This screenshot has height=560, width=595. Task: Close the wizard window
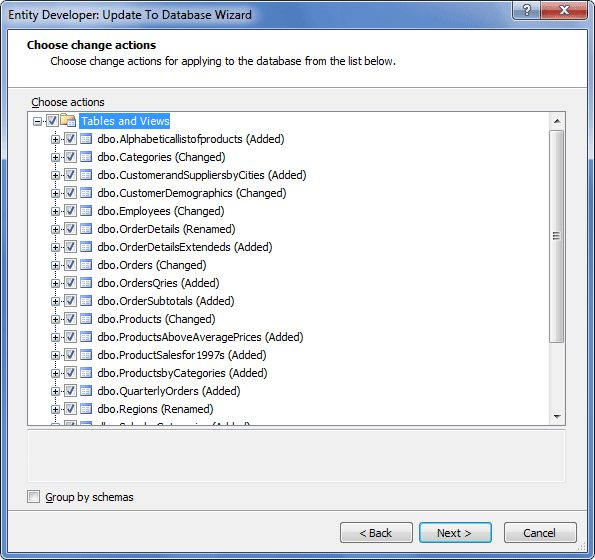pos(564,10)
